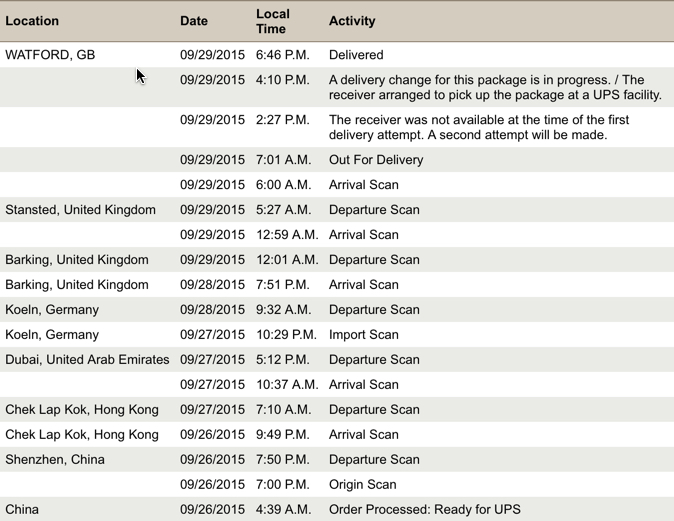Screen dimensions: 674x521
Task: Click Order Processed: Ready for UPS entry
Action: [x=425, y=509]
